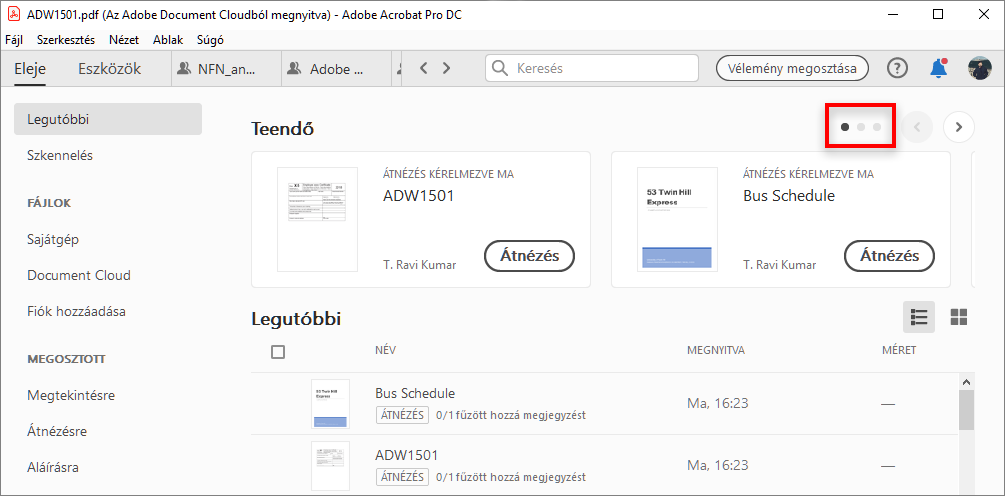
Task: Tick the select-all files checkbox
Action: point(278,352)
